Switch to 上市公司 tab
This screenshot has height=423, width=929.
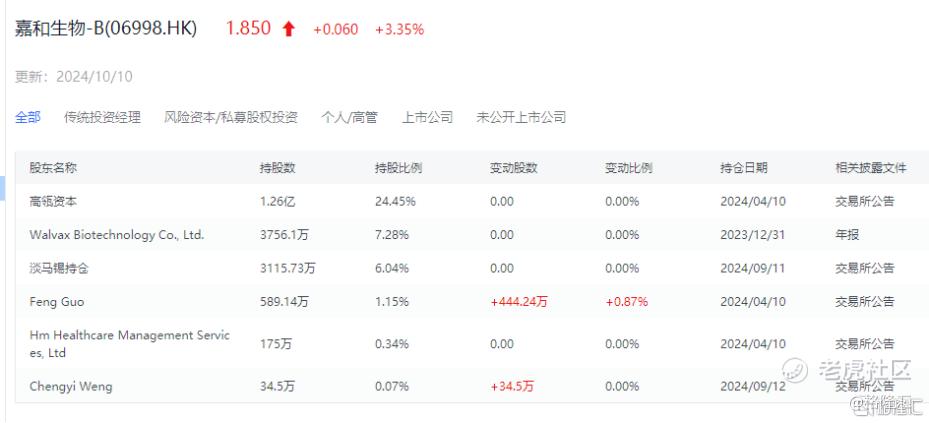427,117
